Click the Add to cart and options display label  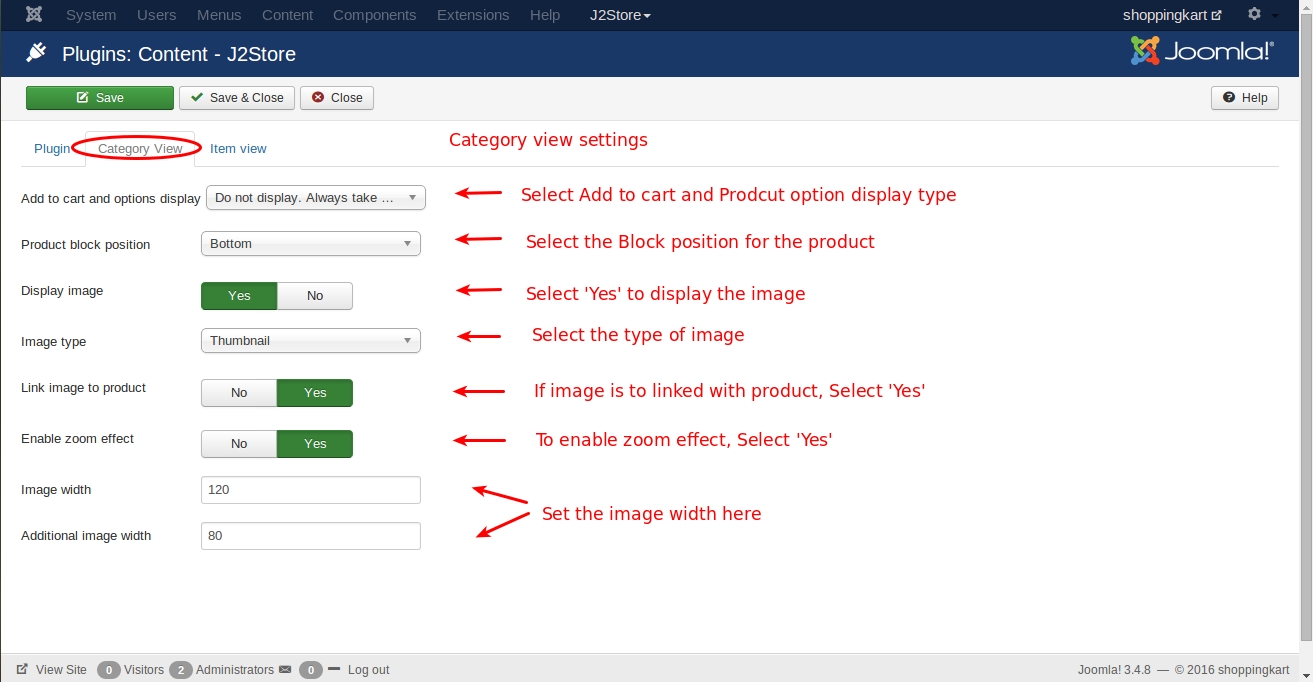pyautogui.click(x=111, y=199)
